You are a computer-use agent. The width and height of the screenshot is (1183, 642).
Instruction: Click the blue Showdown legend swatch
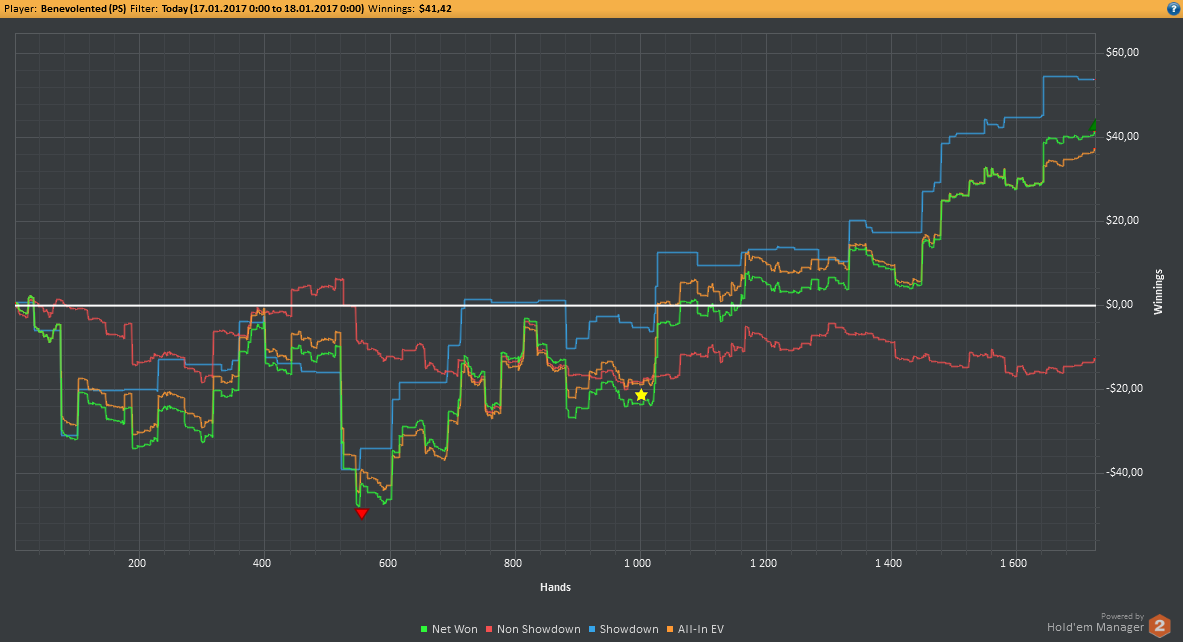click(x=593, y=629)
